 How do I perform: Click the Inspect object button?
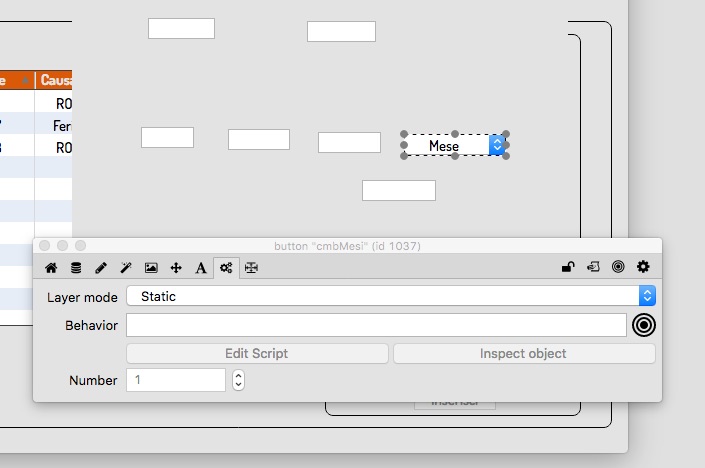pyautogui.click(x=524, y=354)
